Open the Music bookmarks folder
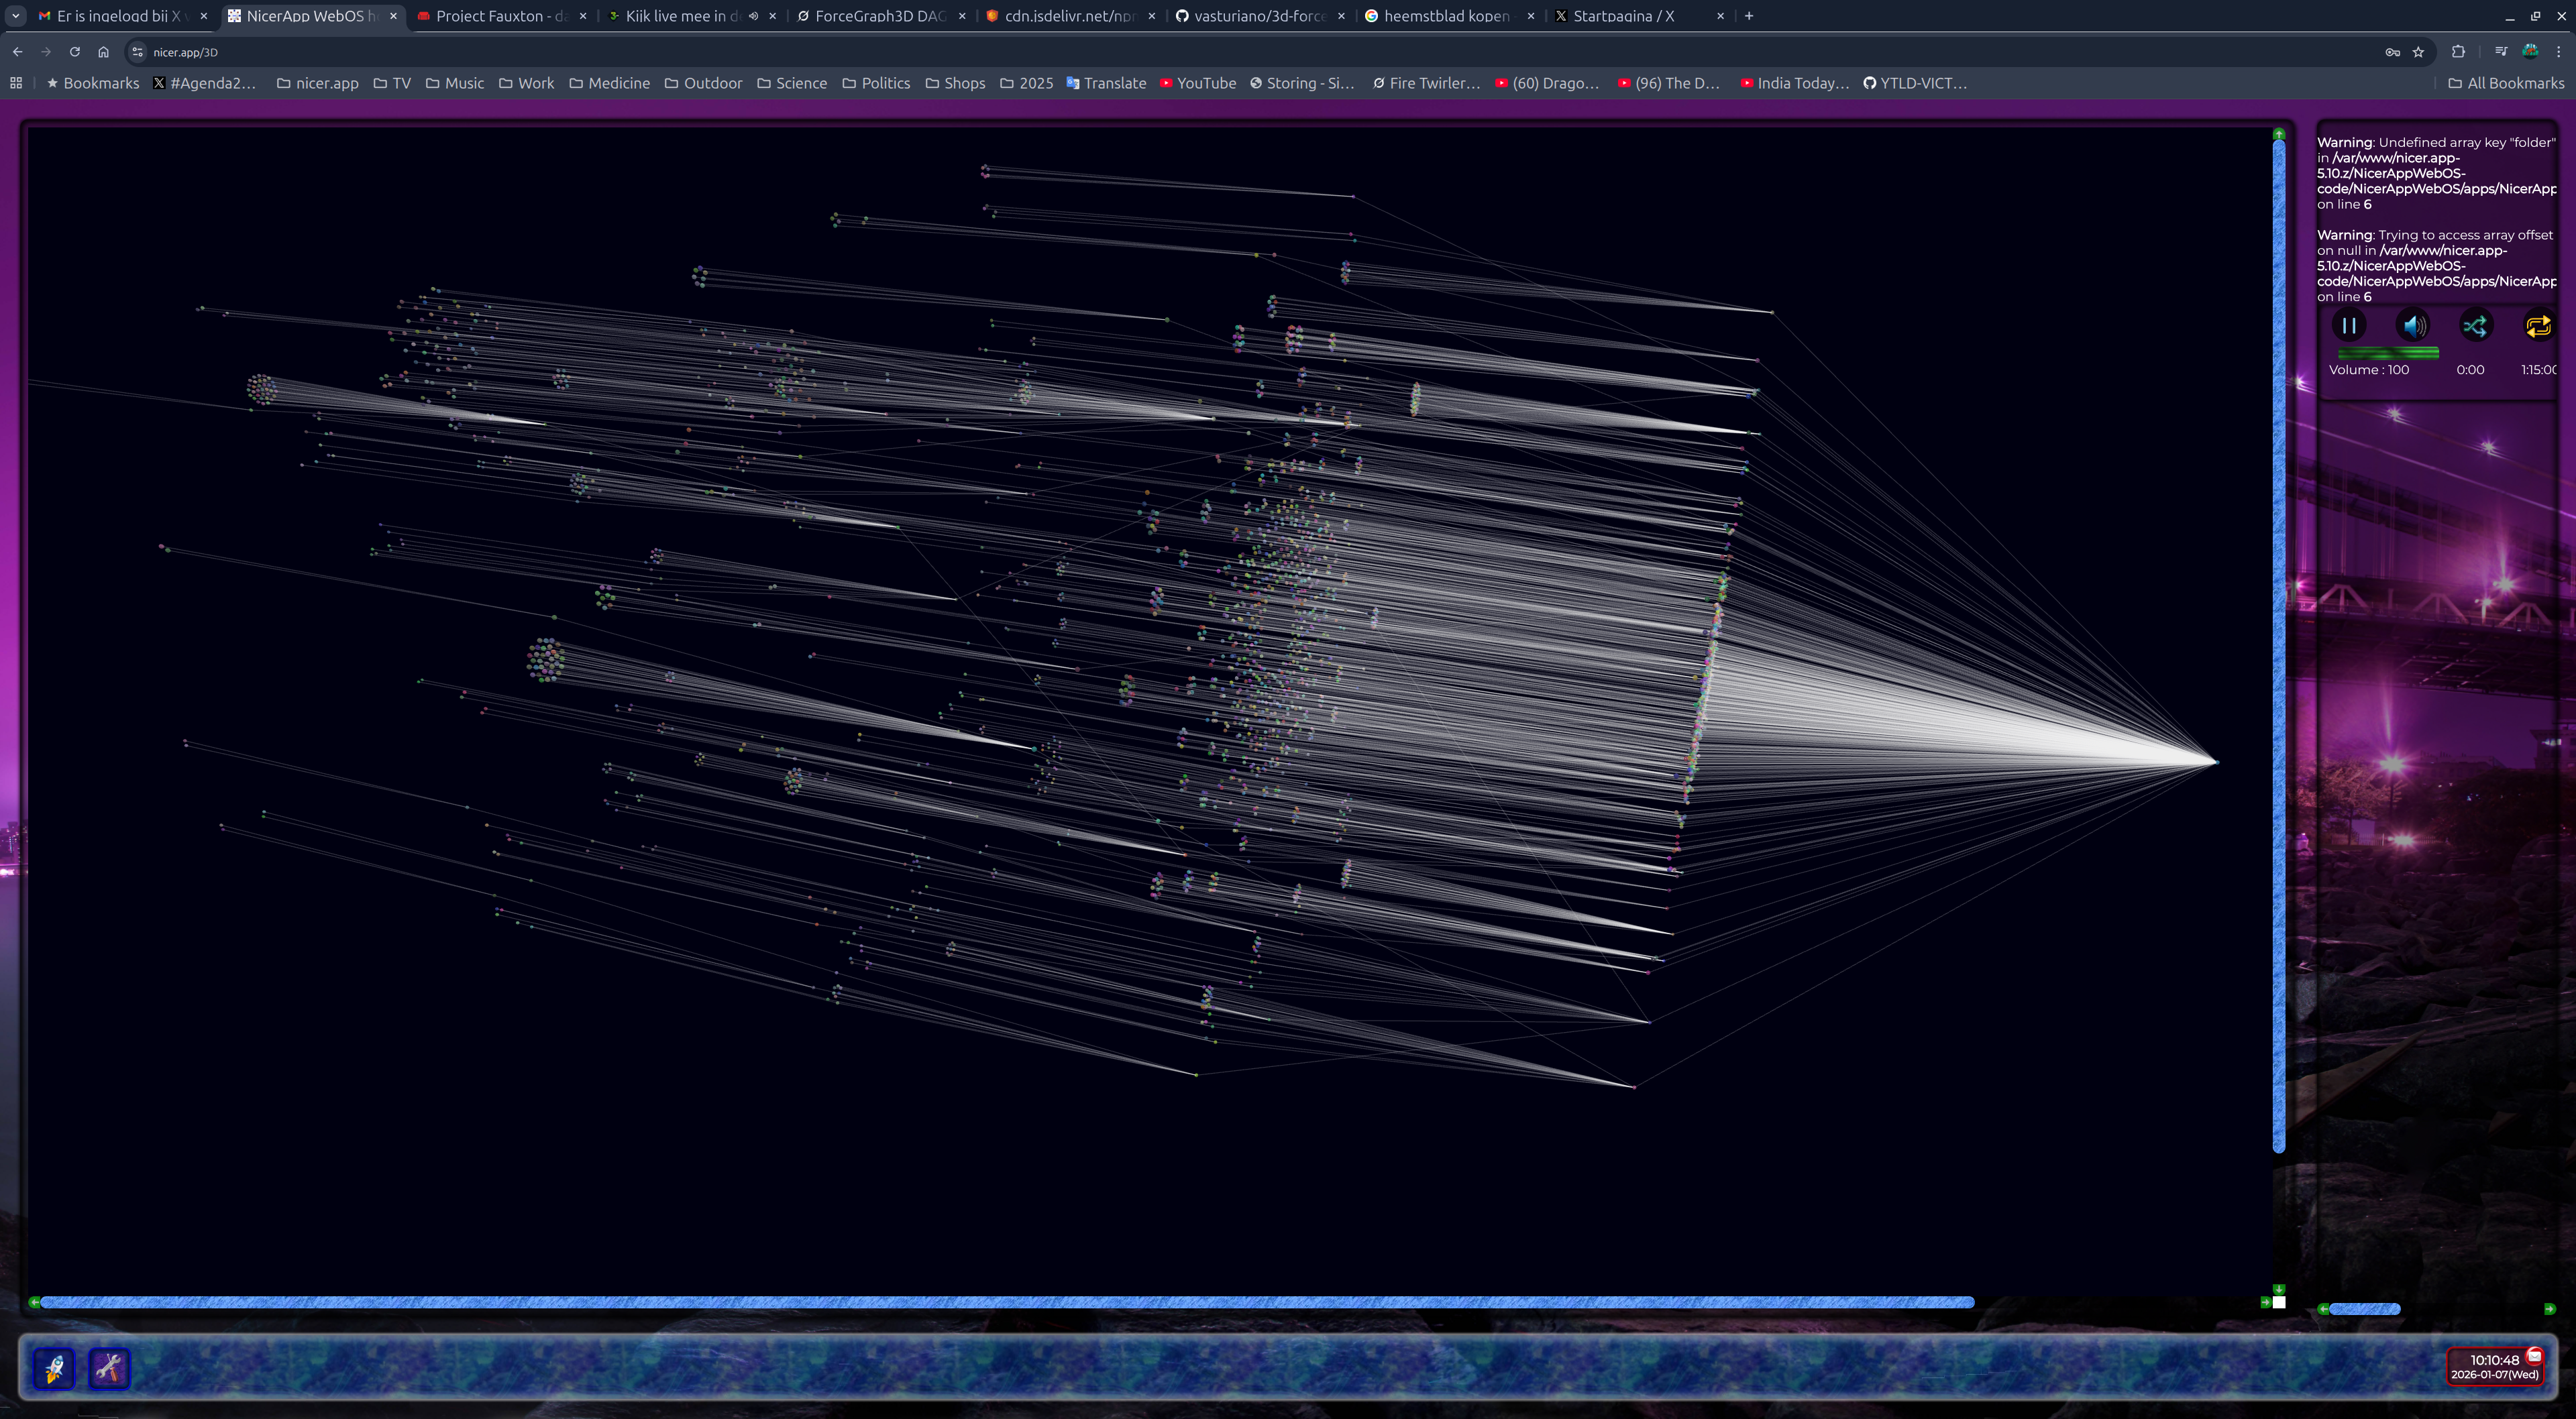The width and height of the screenshot is (2576, 1419). pyautogui.click(x=455, y=83)
